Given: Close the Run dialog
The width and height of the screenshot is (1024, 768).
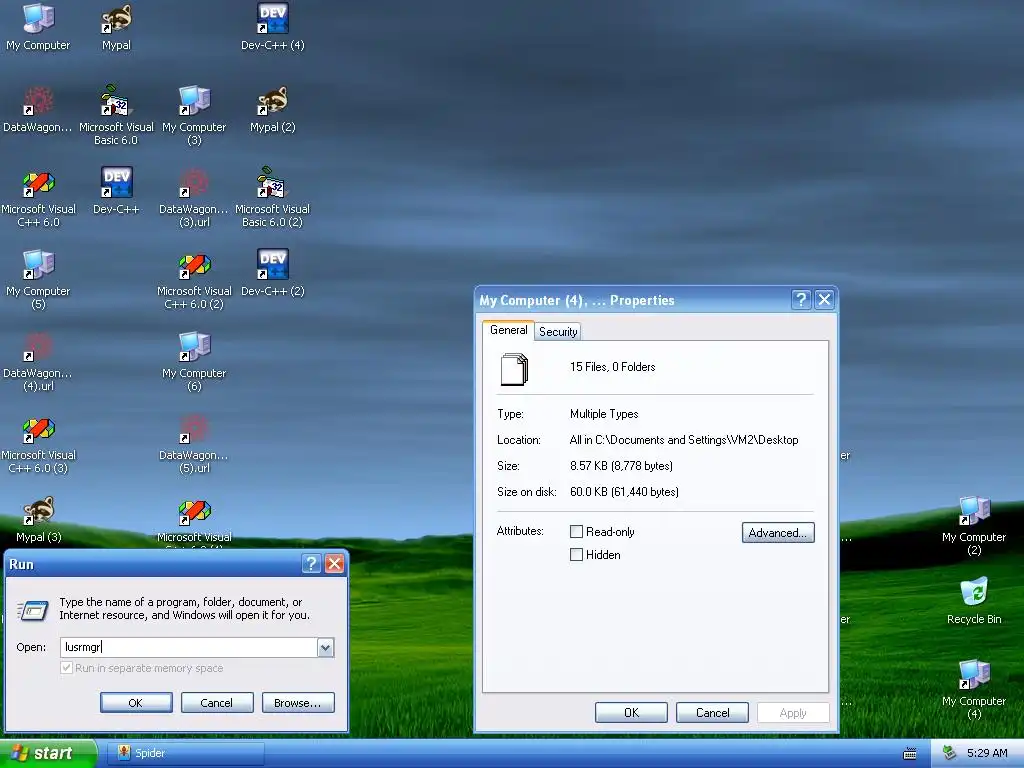Looking at the screenshot, I should [334, 564].
